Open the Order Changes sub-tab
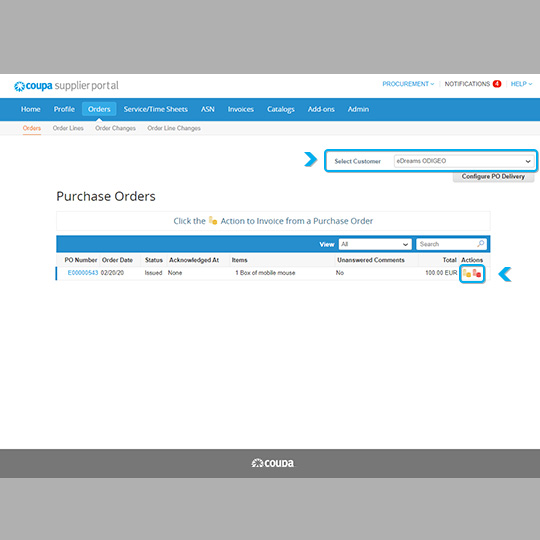 [115, 128]
